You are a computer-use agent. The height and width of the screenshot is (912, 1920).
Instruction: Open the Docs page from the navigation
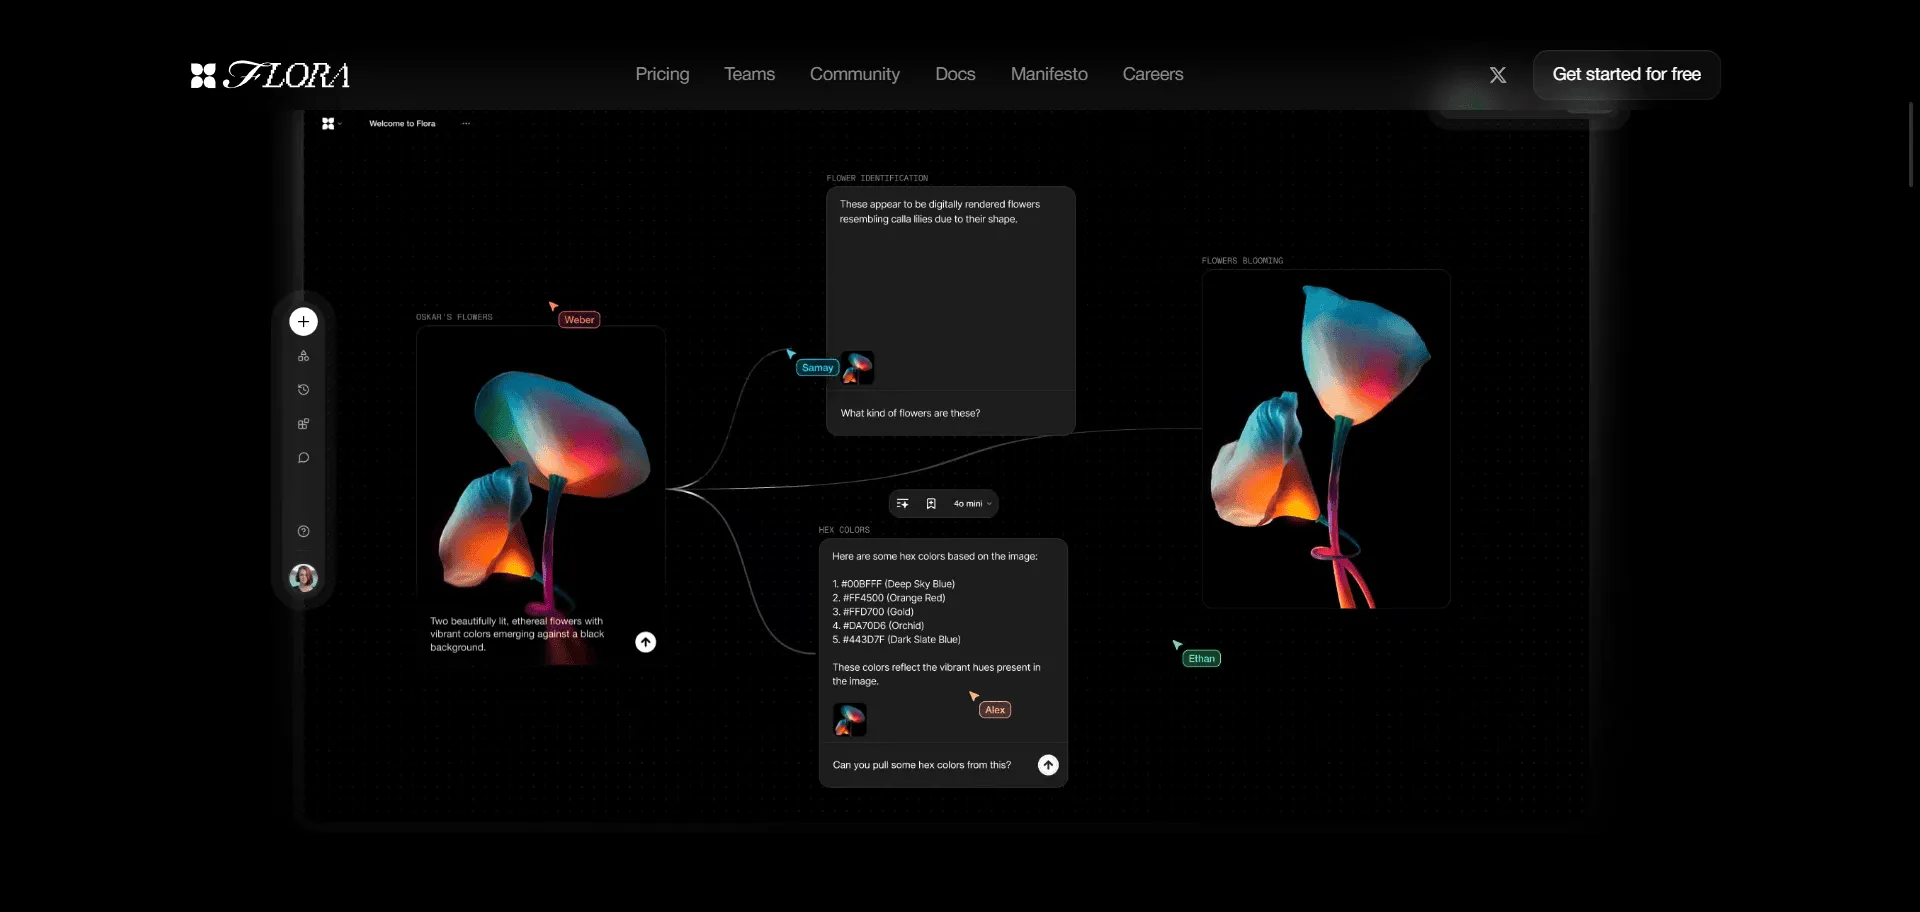[x=955, y=74]
